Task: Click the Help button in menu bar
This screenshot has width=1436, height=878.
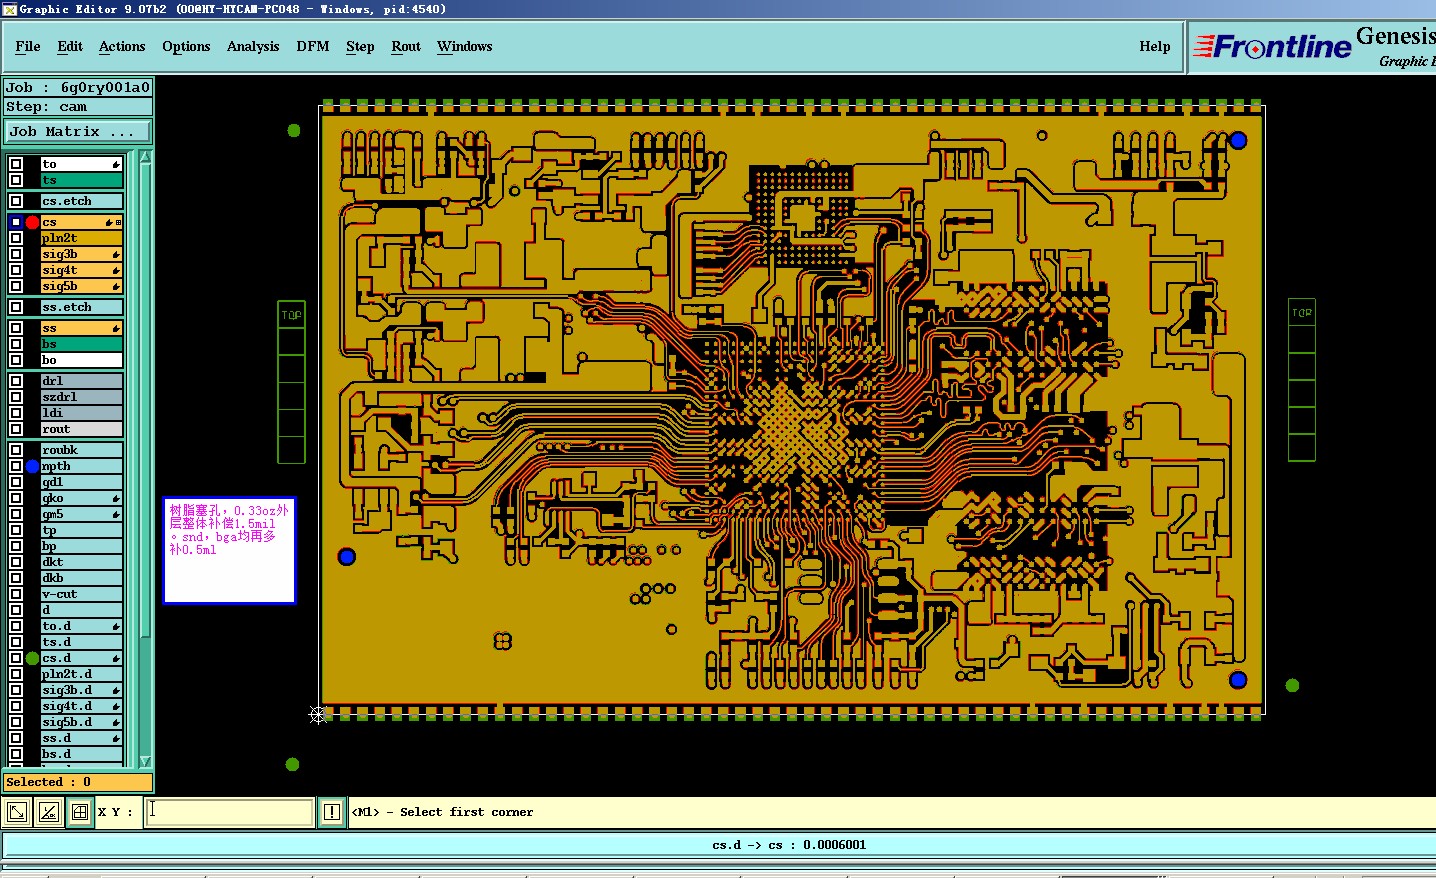Action: pos(1155,46)
